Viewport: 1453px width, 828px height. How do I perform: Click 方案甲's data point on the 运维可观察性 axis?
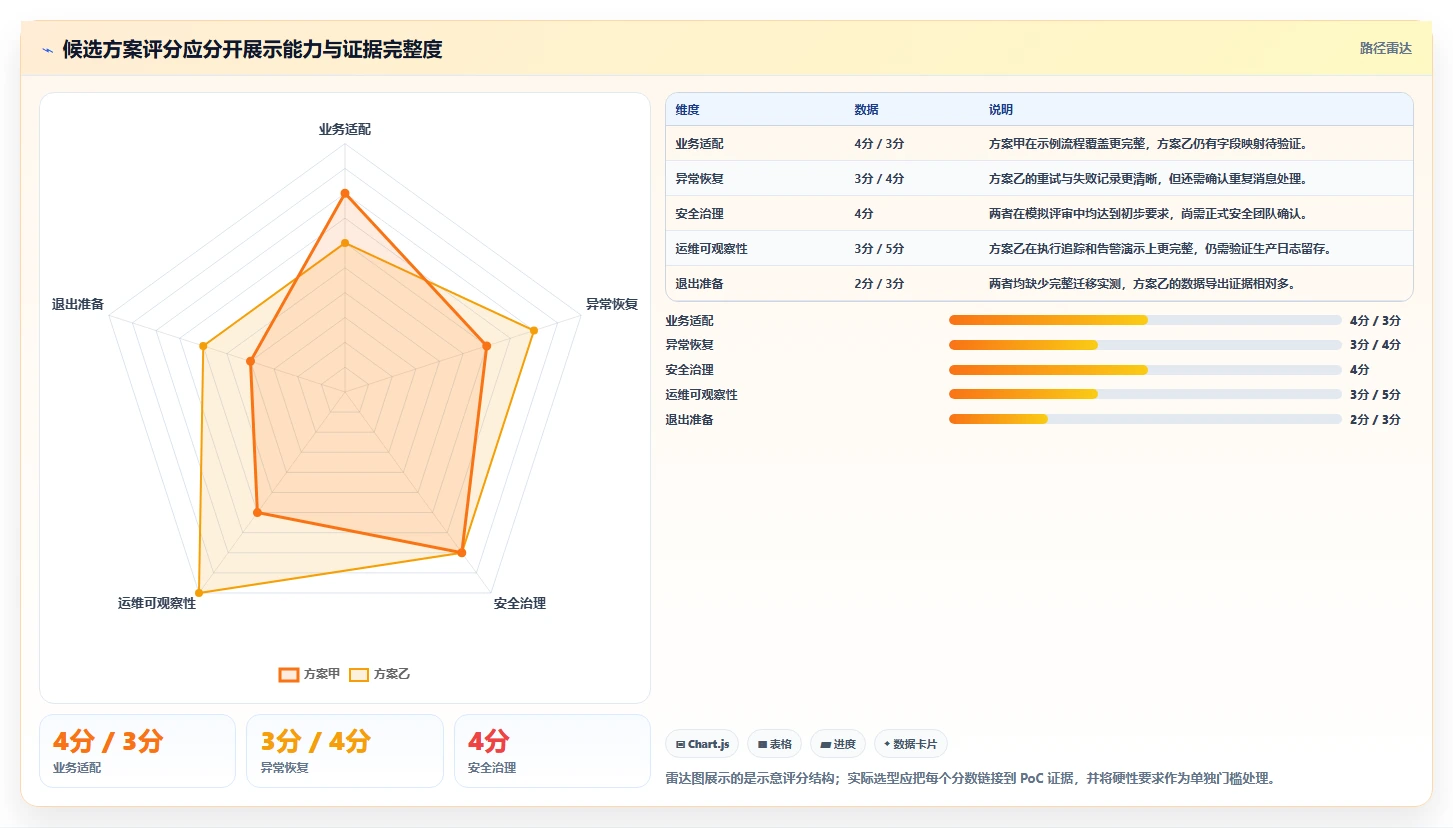[x=257, y=513]
